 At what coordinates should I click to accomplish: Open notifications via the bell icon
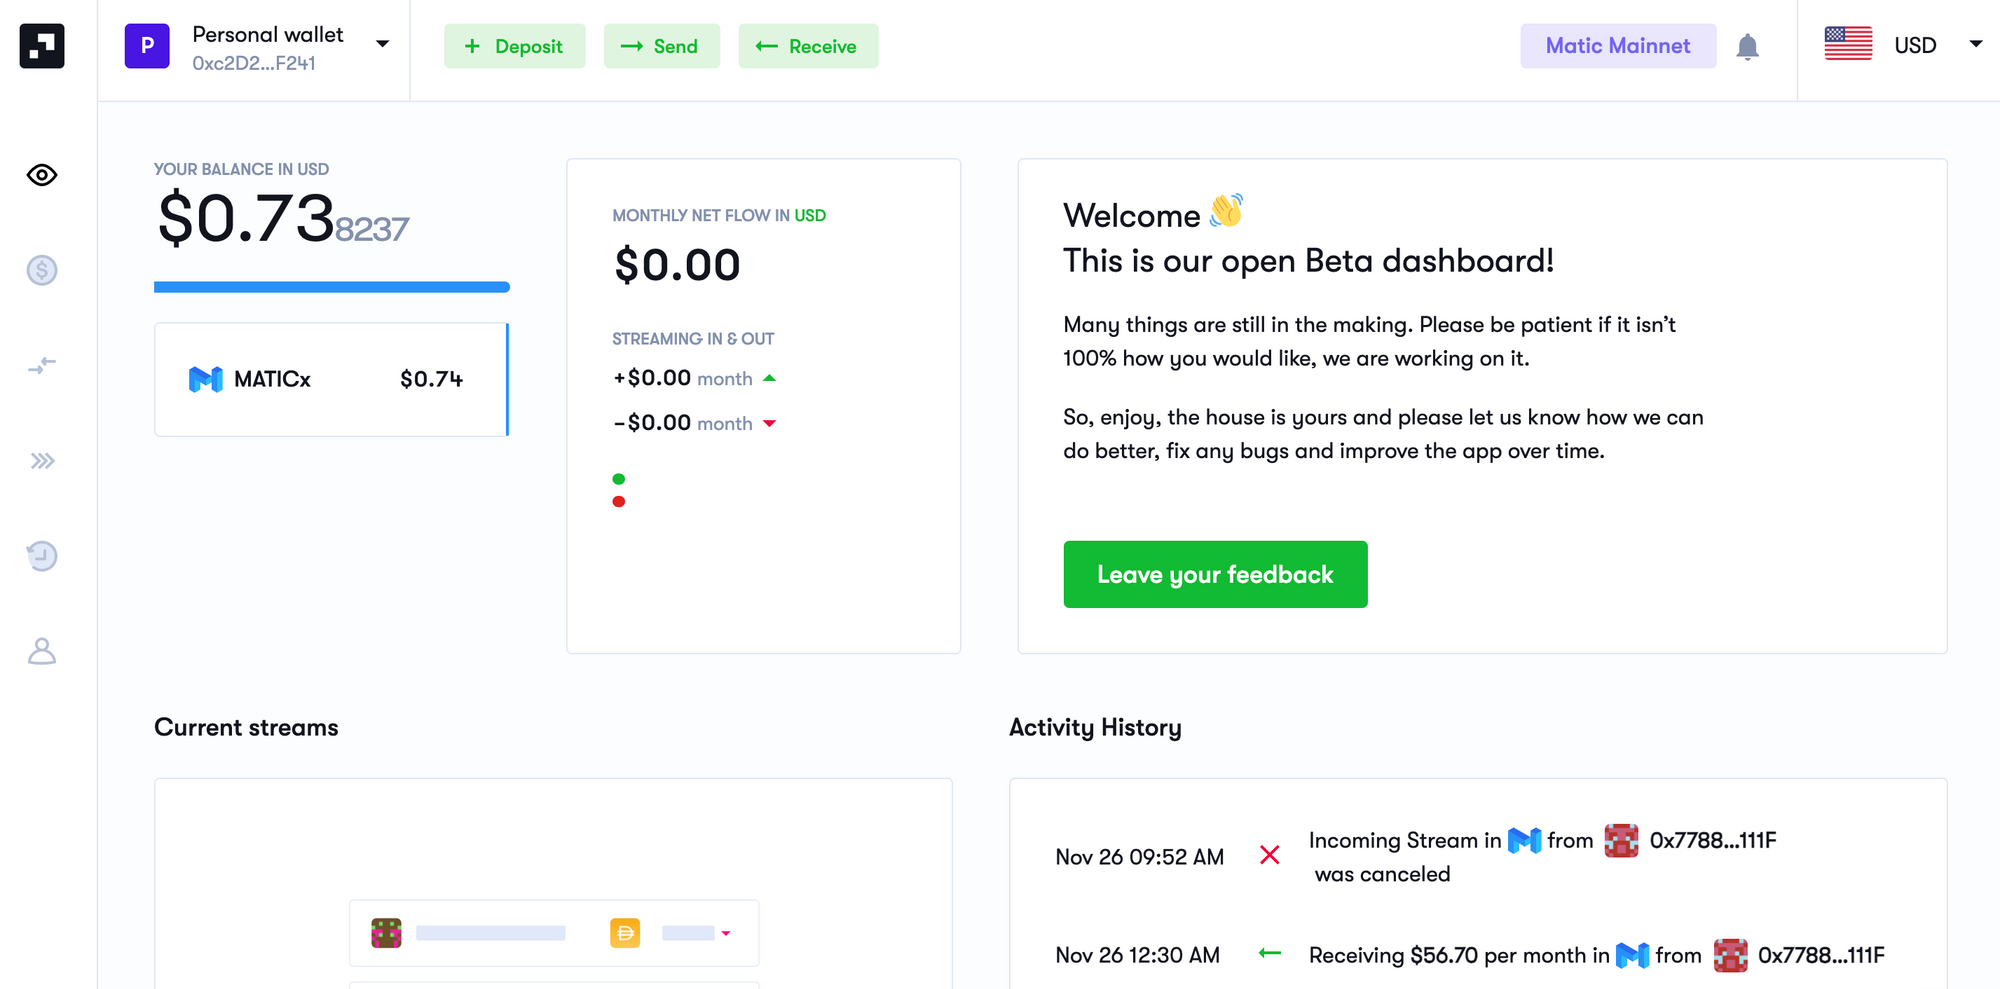[x=1748, y=46]
